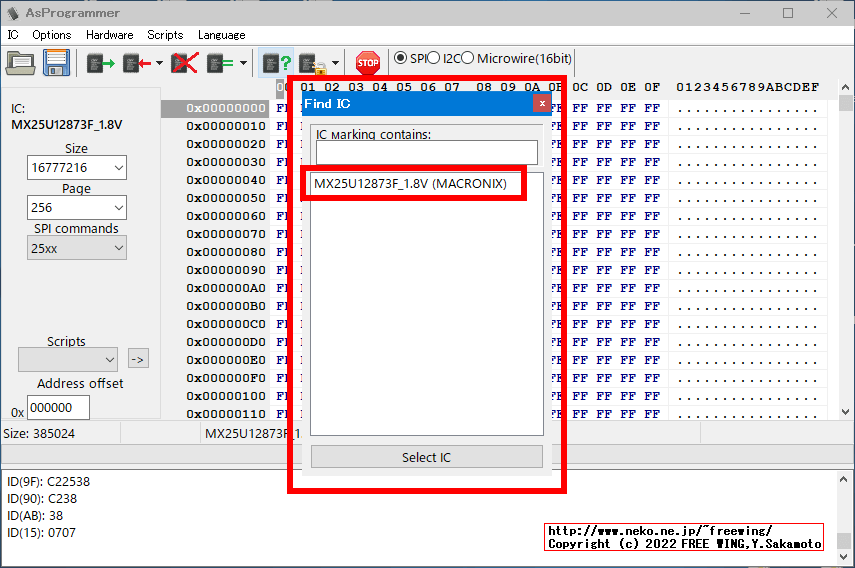Maximize the AsProgrammer window
The image size is (855, 568).
[x=788, y=13]
